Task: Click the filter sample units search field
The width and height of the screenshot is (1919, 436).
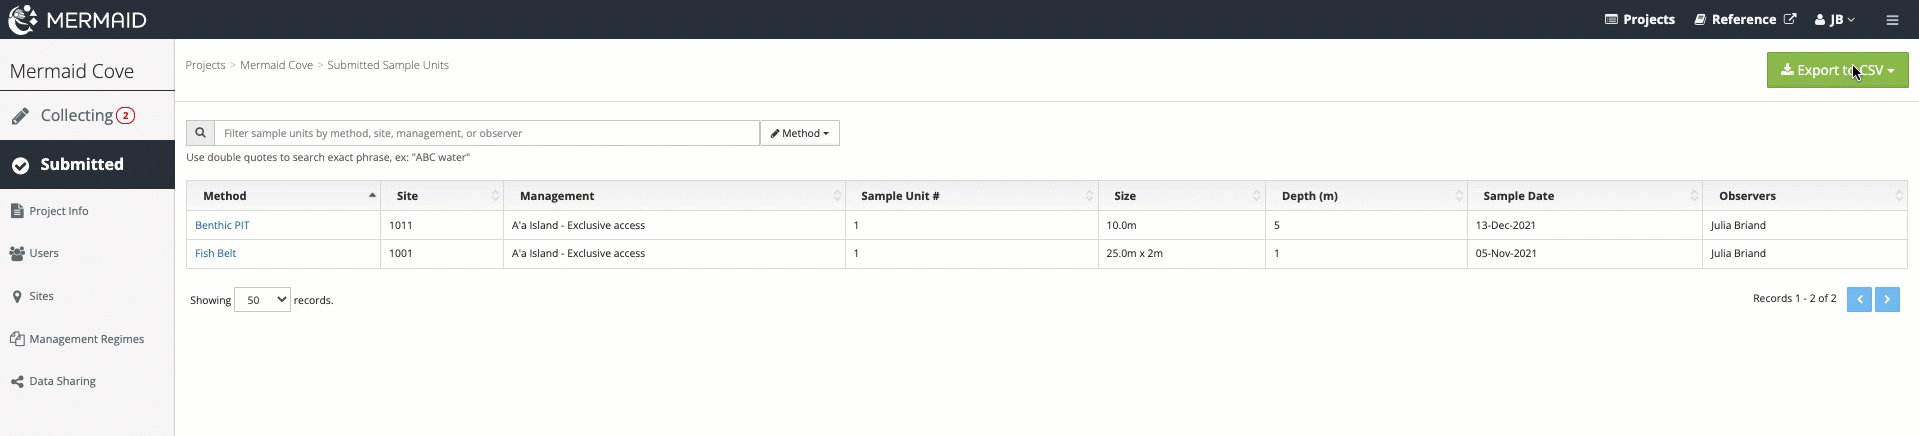Action: pyautogui.click(x=486, y=133)
